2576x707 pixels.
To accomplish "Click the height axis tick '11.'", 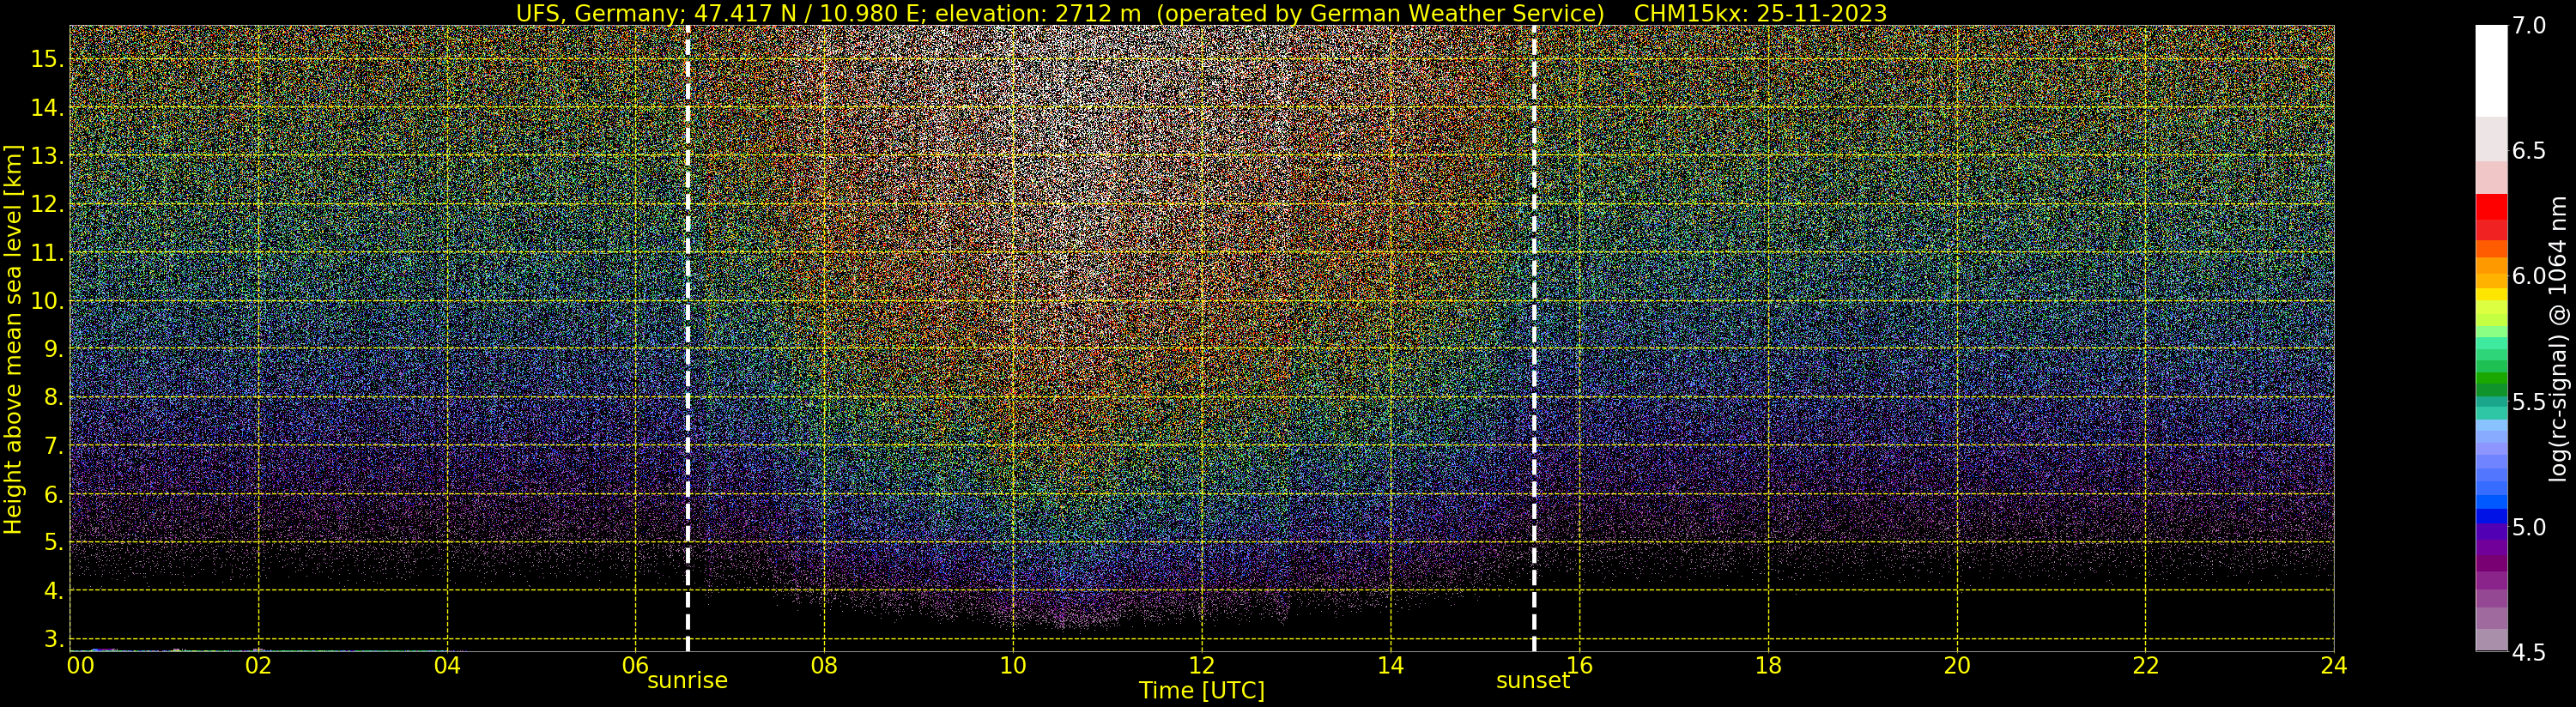I will coord(46,253).
